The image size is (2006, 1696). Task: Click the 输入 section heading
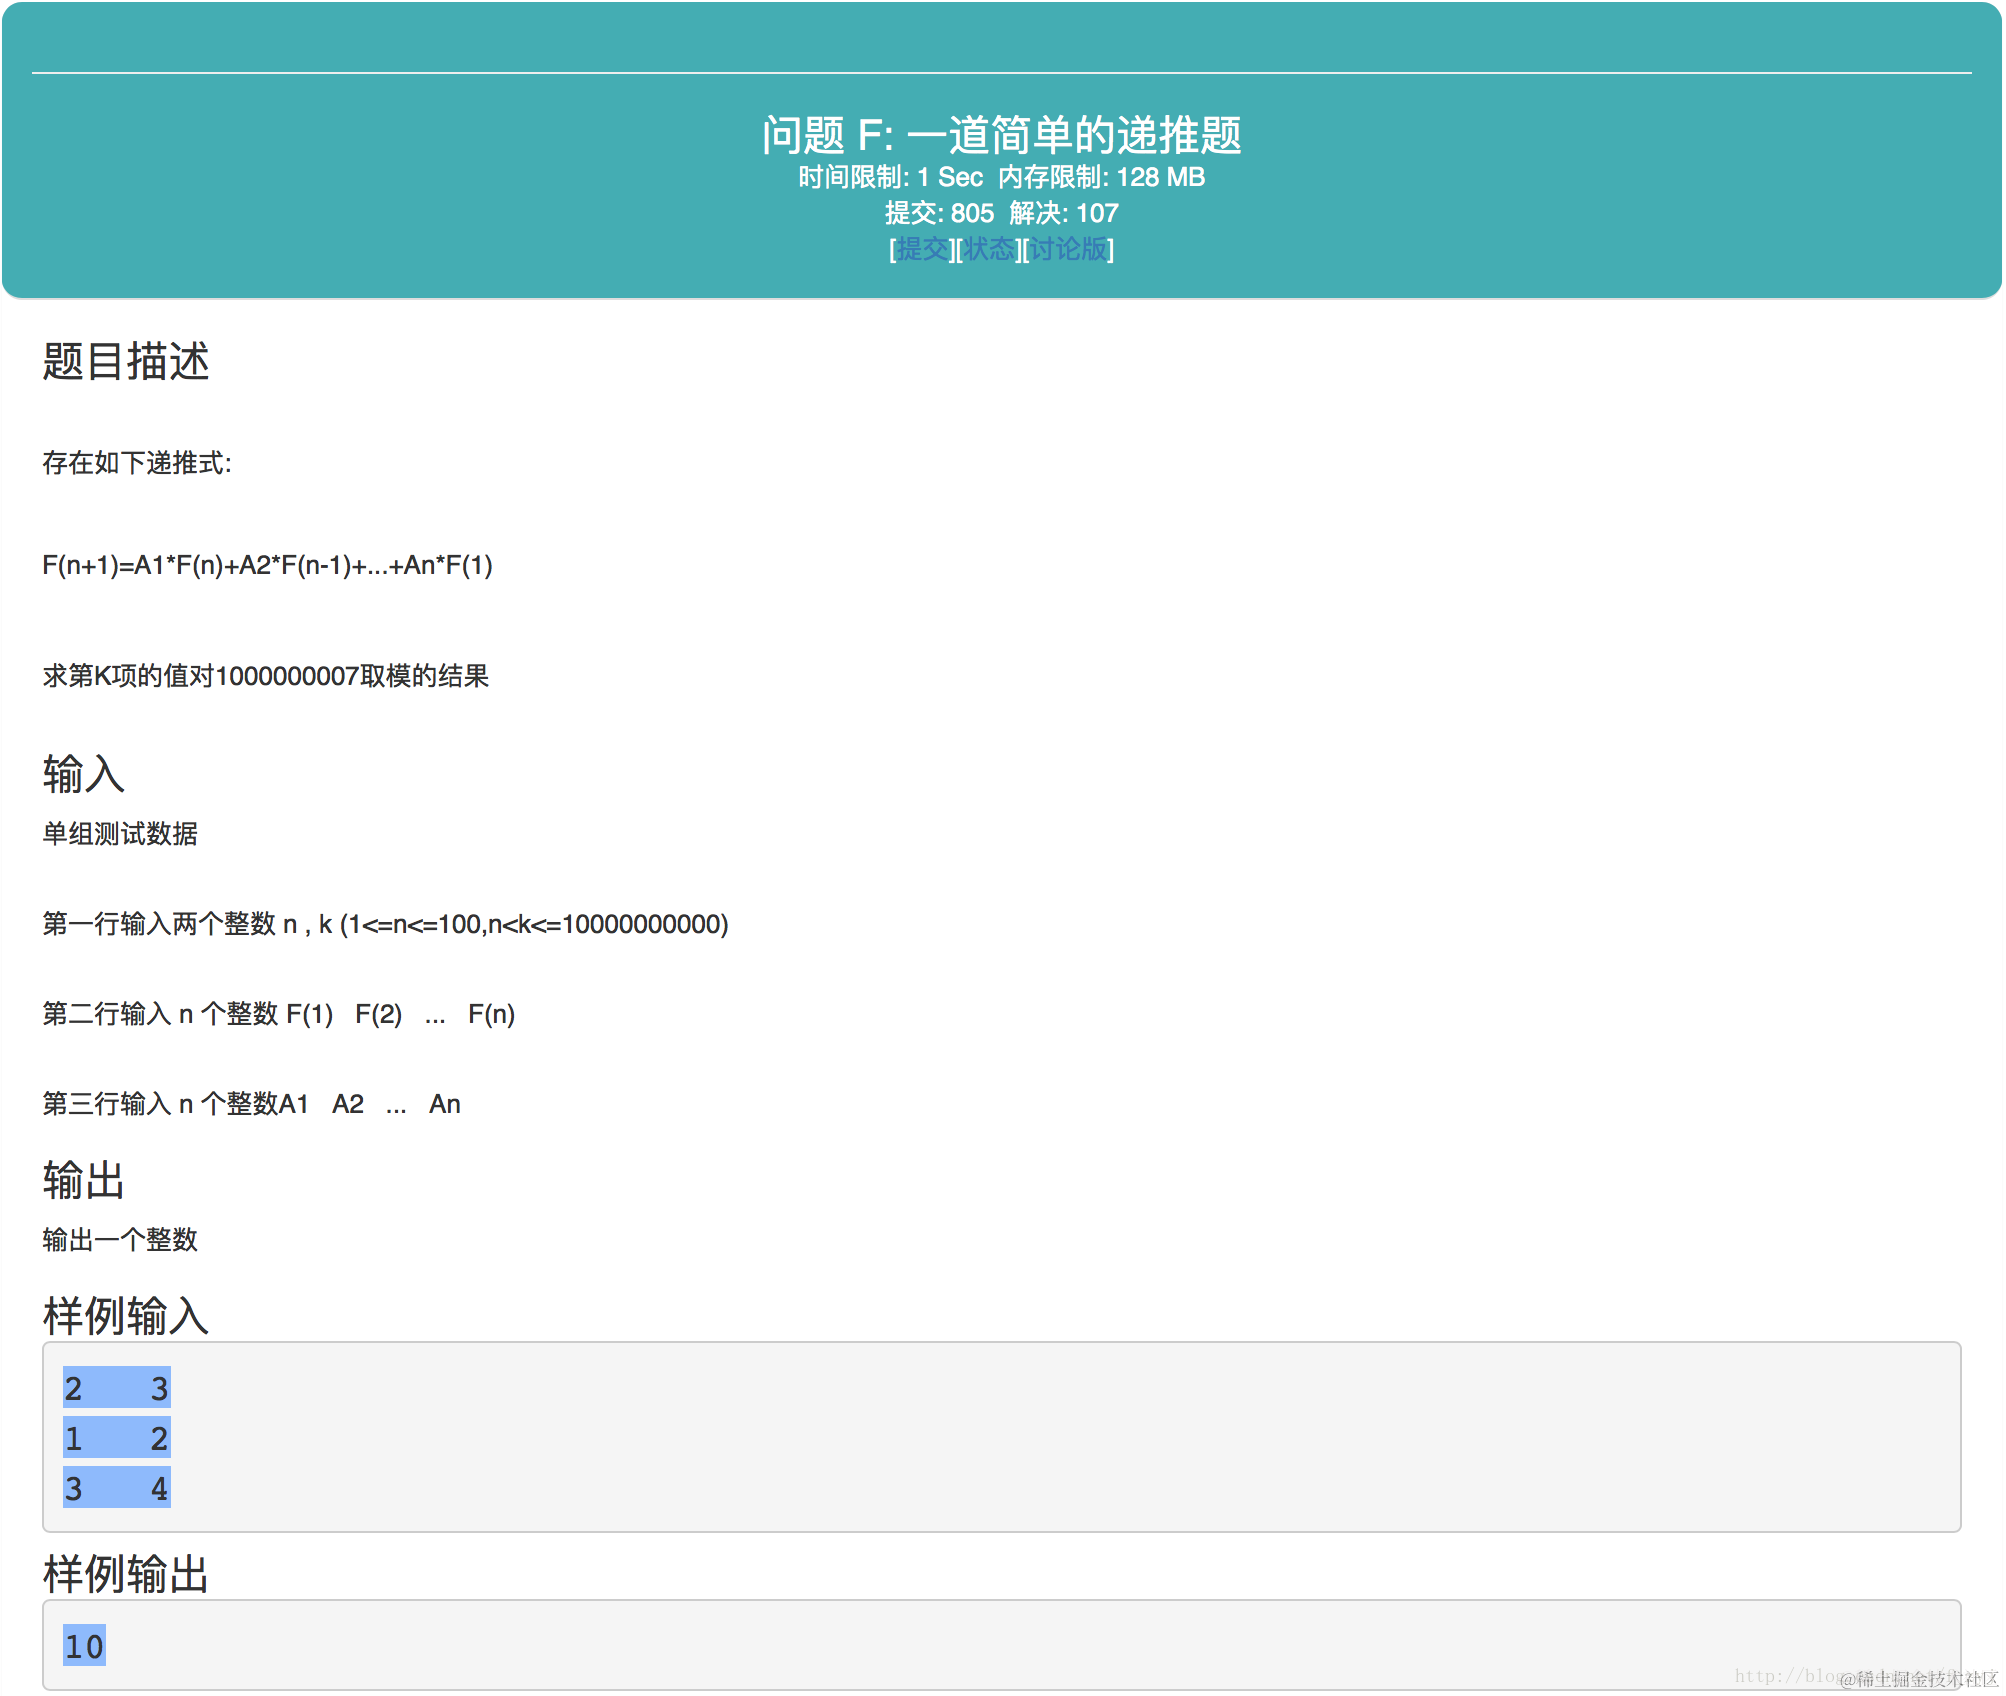coord(84,775)
